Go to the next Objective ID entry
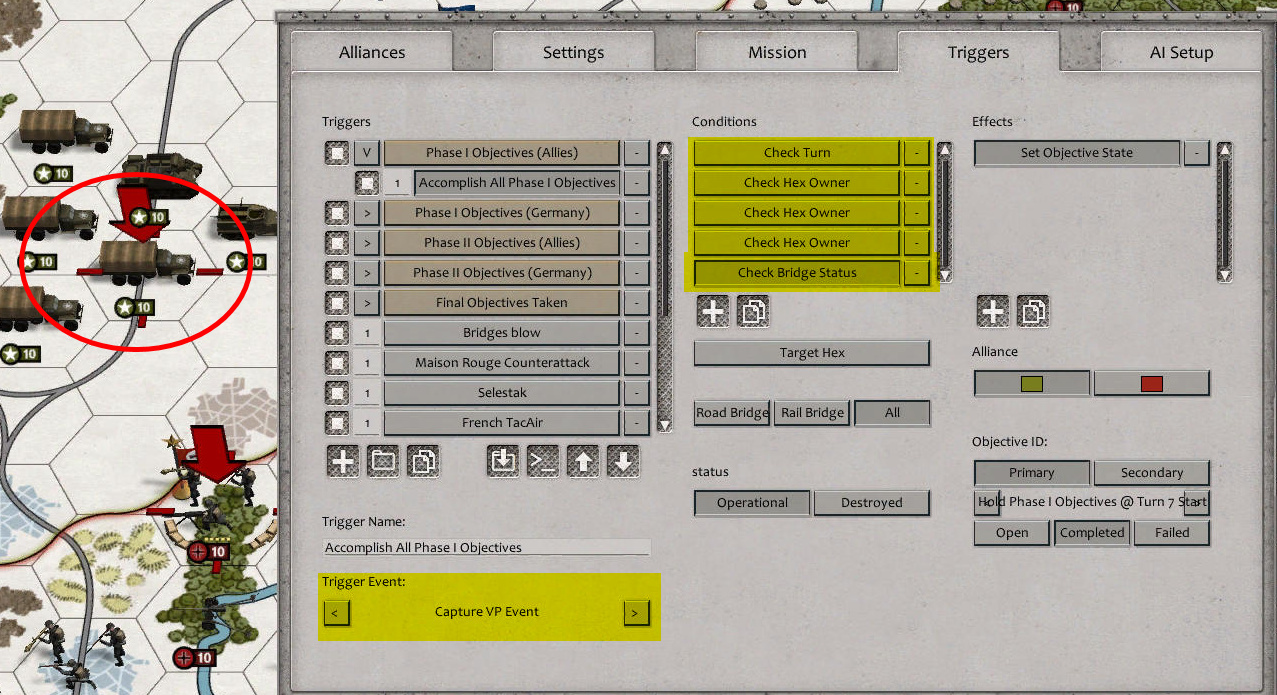This screenshot has width=1277, height=695. click(x=1197, y=503)
